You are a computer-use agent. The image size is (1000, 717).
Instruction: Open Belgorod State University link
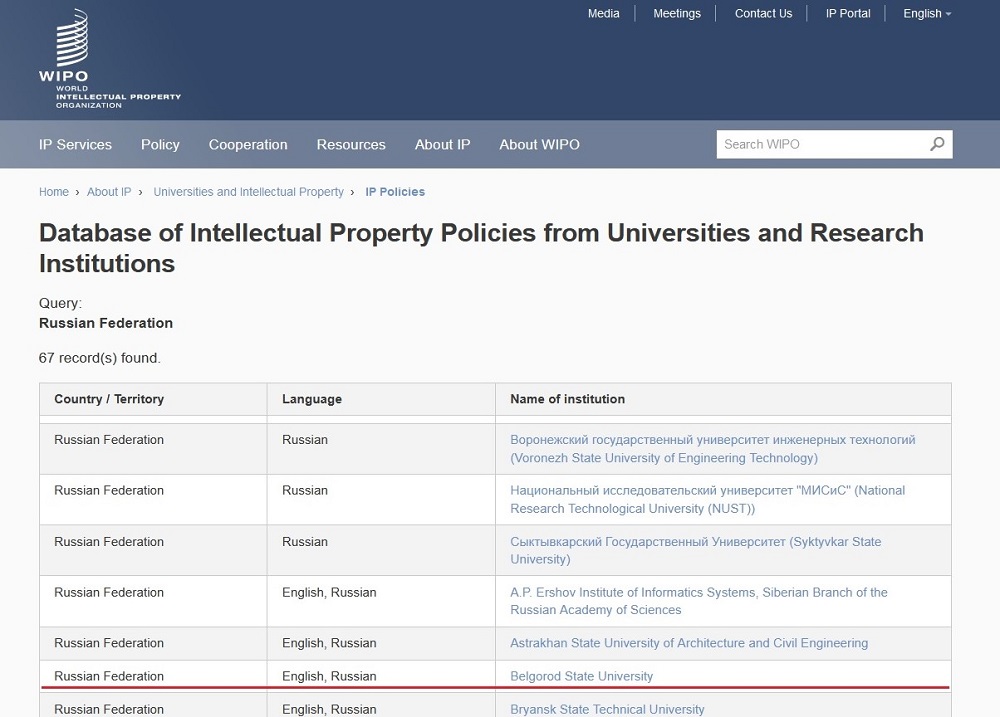pos(581,676)
